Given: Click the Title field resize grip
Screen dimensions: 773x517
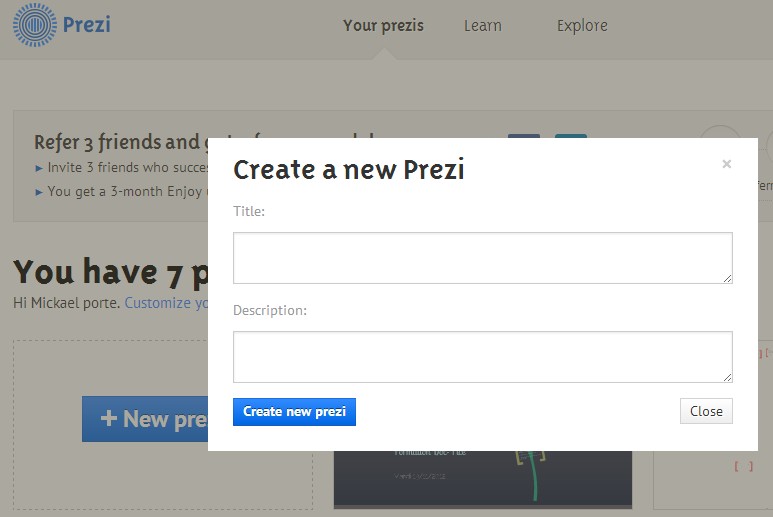Looking at the screenshot, I should (728, 278).
